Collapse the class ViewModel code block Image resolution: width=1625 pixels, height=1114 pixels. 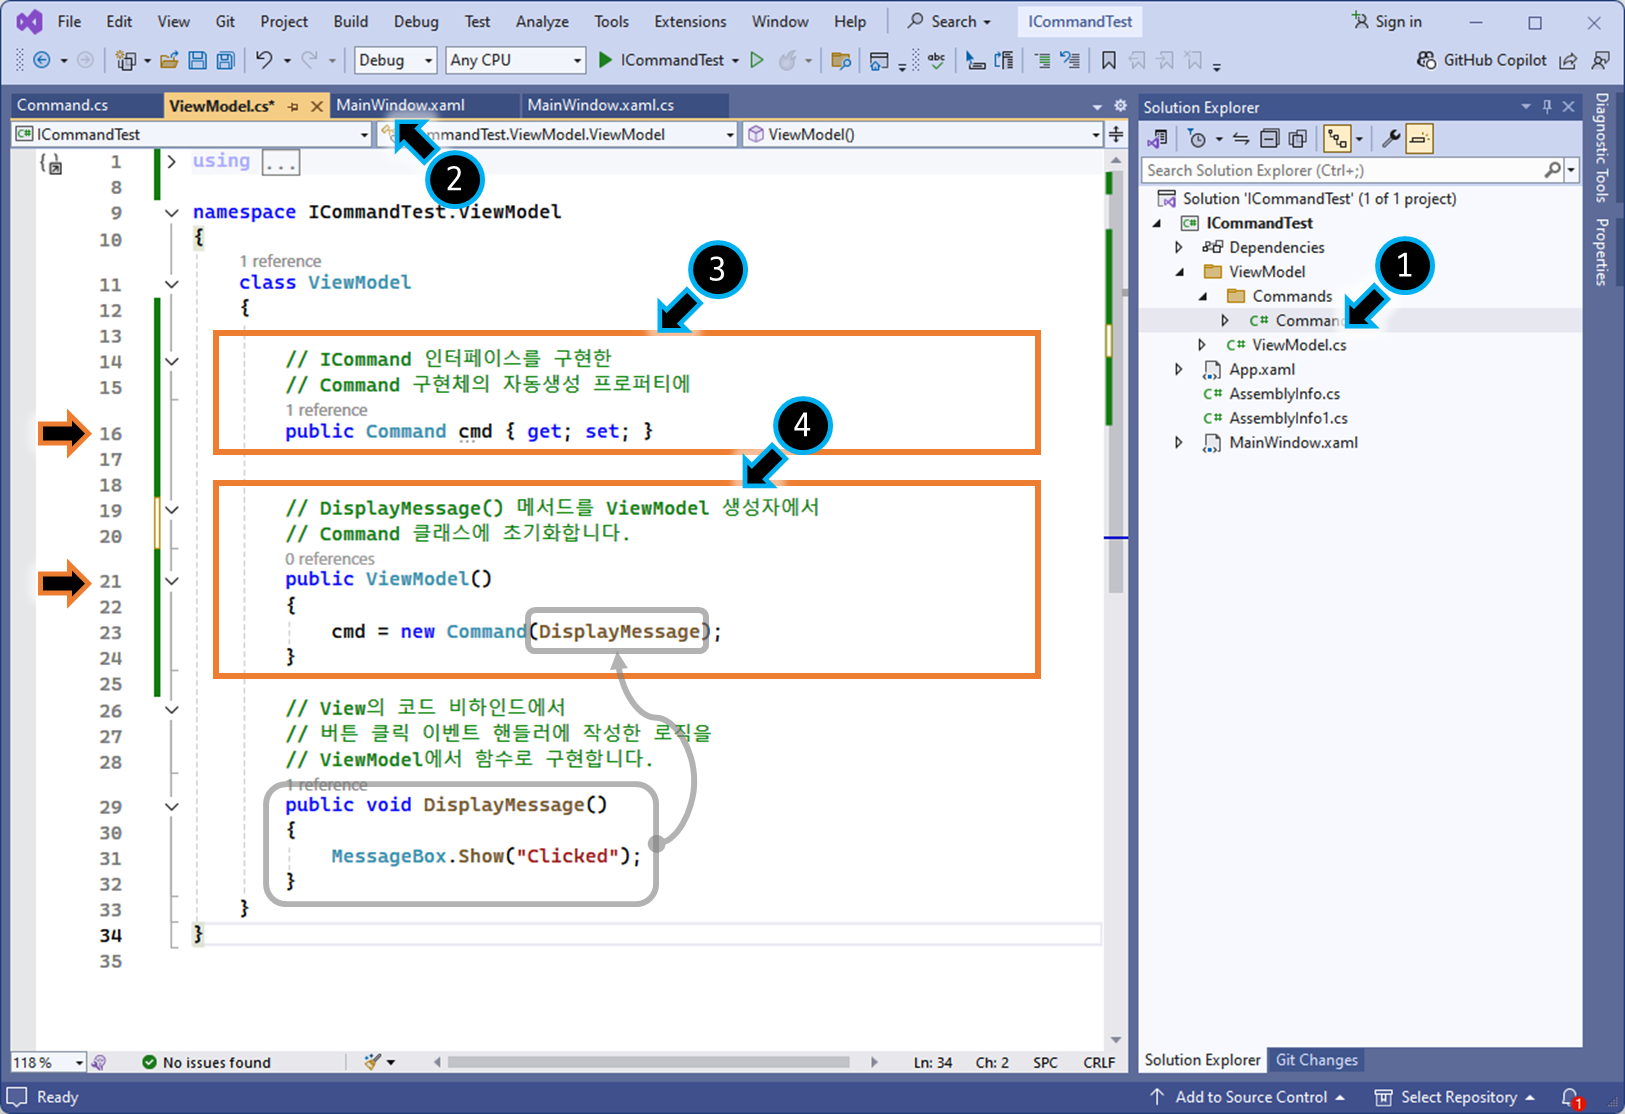coord(172,284)
